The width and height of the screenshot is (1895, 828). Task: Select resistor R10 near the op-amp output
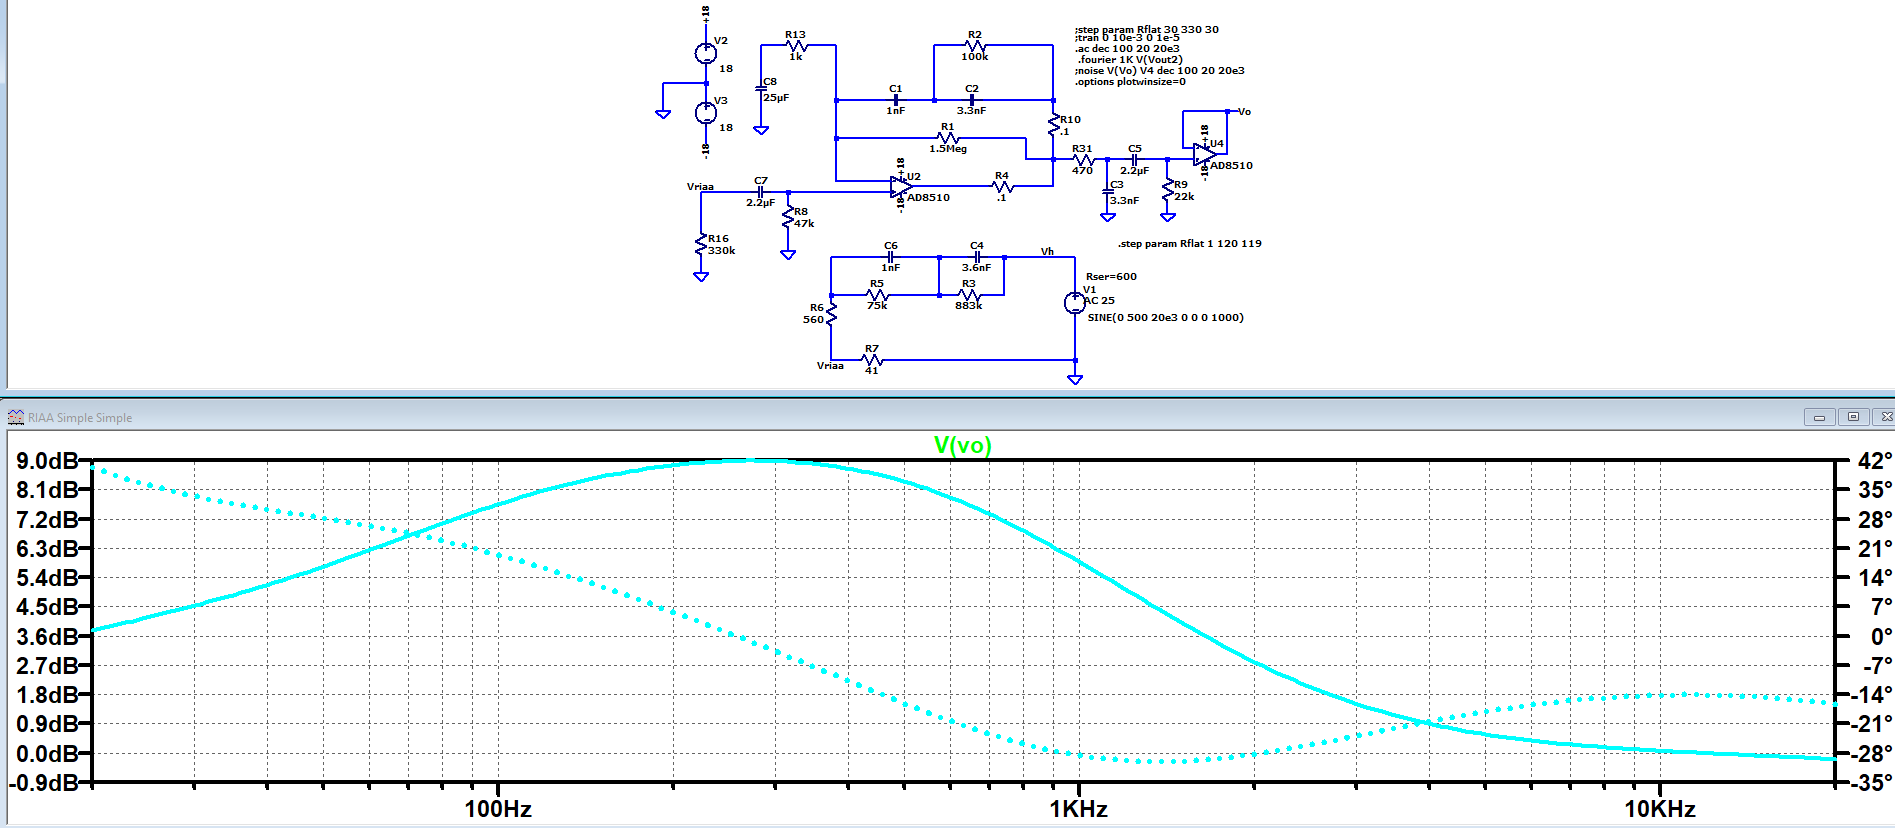pyautogui.click(x=1053, y=125)
